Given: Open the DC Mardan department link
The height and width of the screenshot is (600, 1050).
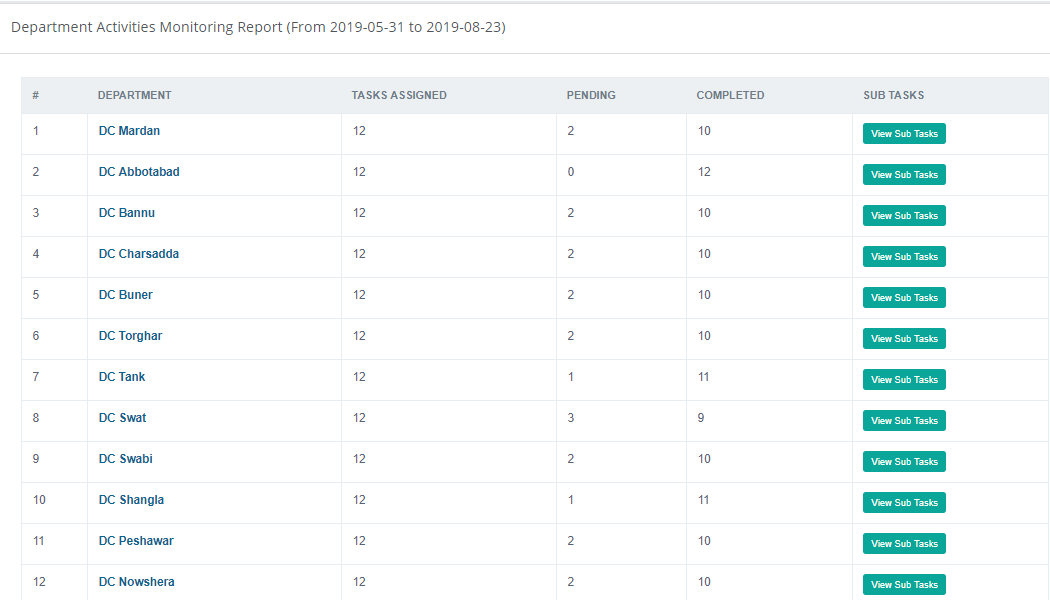Looking at the screenshot, I should pyautogui.click(x=129, y=131).
